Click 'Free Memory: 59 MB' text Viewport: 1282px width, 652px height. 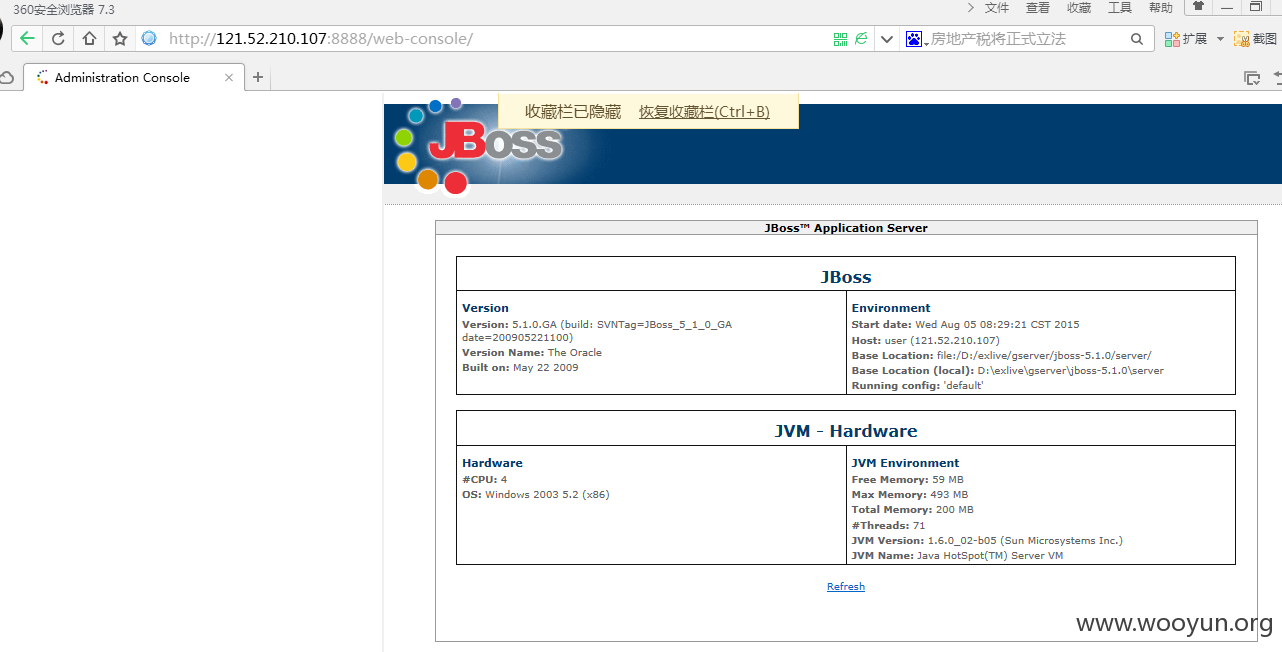click(907, 480)
